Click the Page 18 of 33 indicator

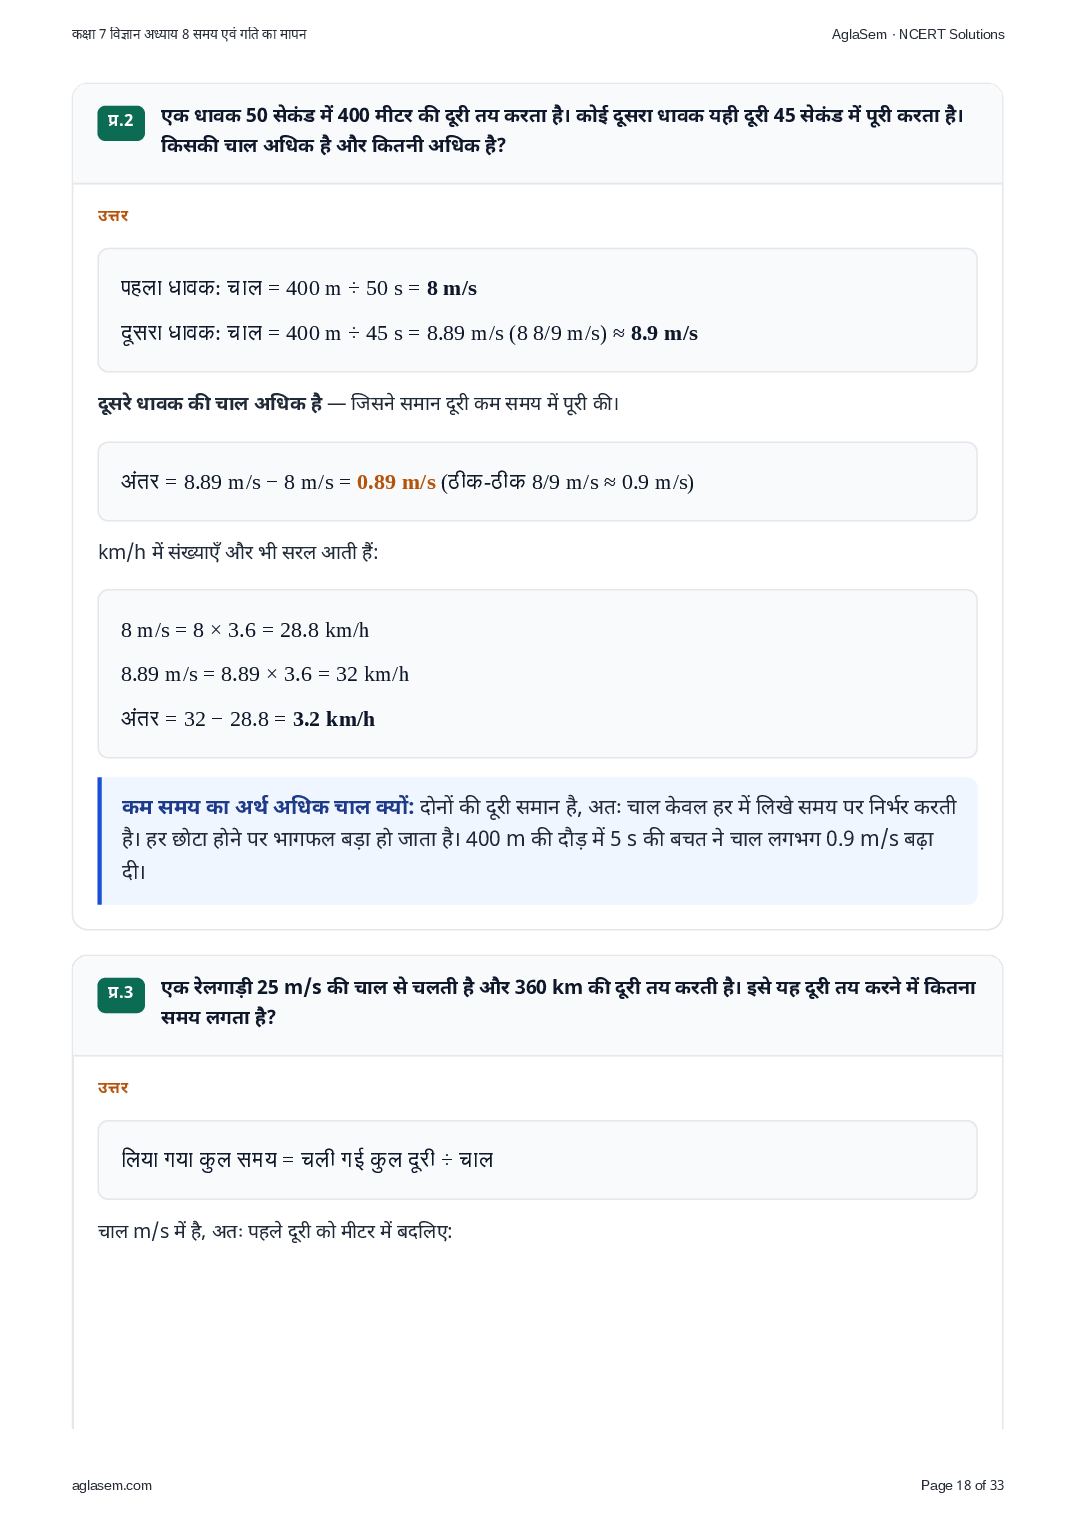962,1485
